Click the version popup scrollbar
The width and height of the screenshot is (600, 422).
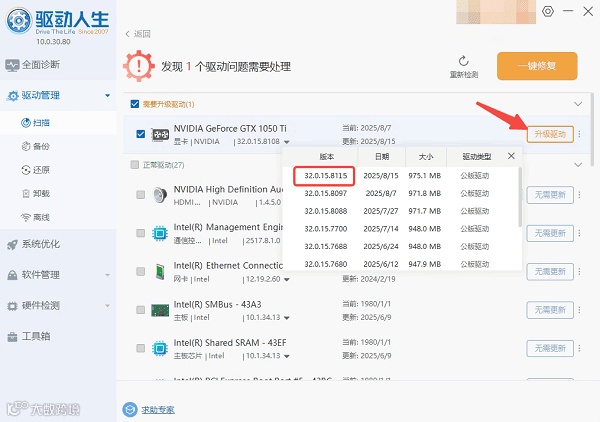click(520, 197)
